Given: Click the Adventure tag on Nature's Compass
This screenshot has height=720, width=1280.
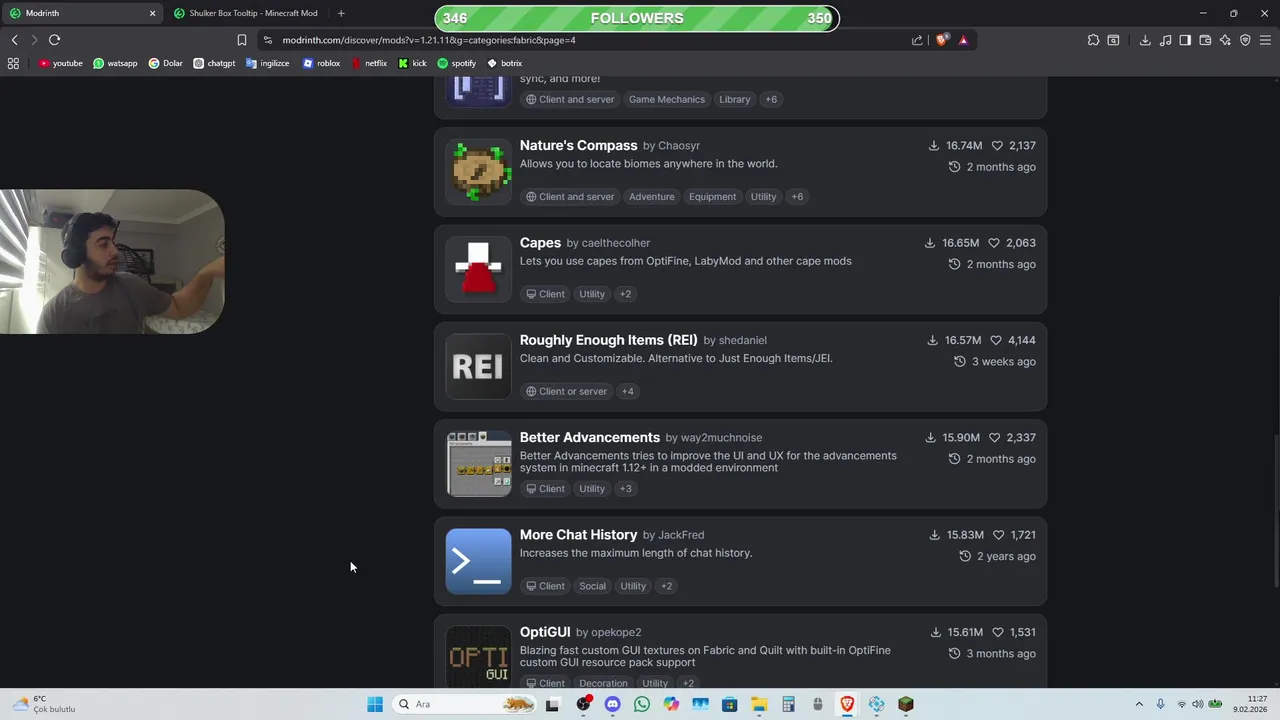Looking at the screenshot, I should [x=652, y=197].
